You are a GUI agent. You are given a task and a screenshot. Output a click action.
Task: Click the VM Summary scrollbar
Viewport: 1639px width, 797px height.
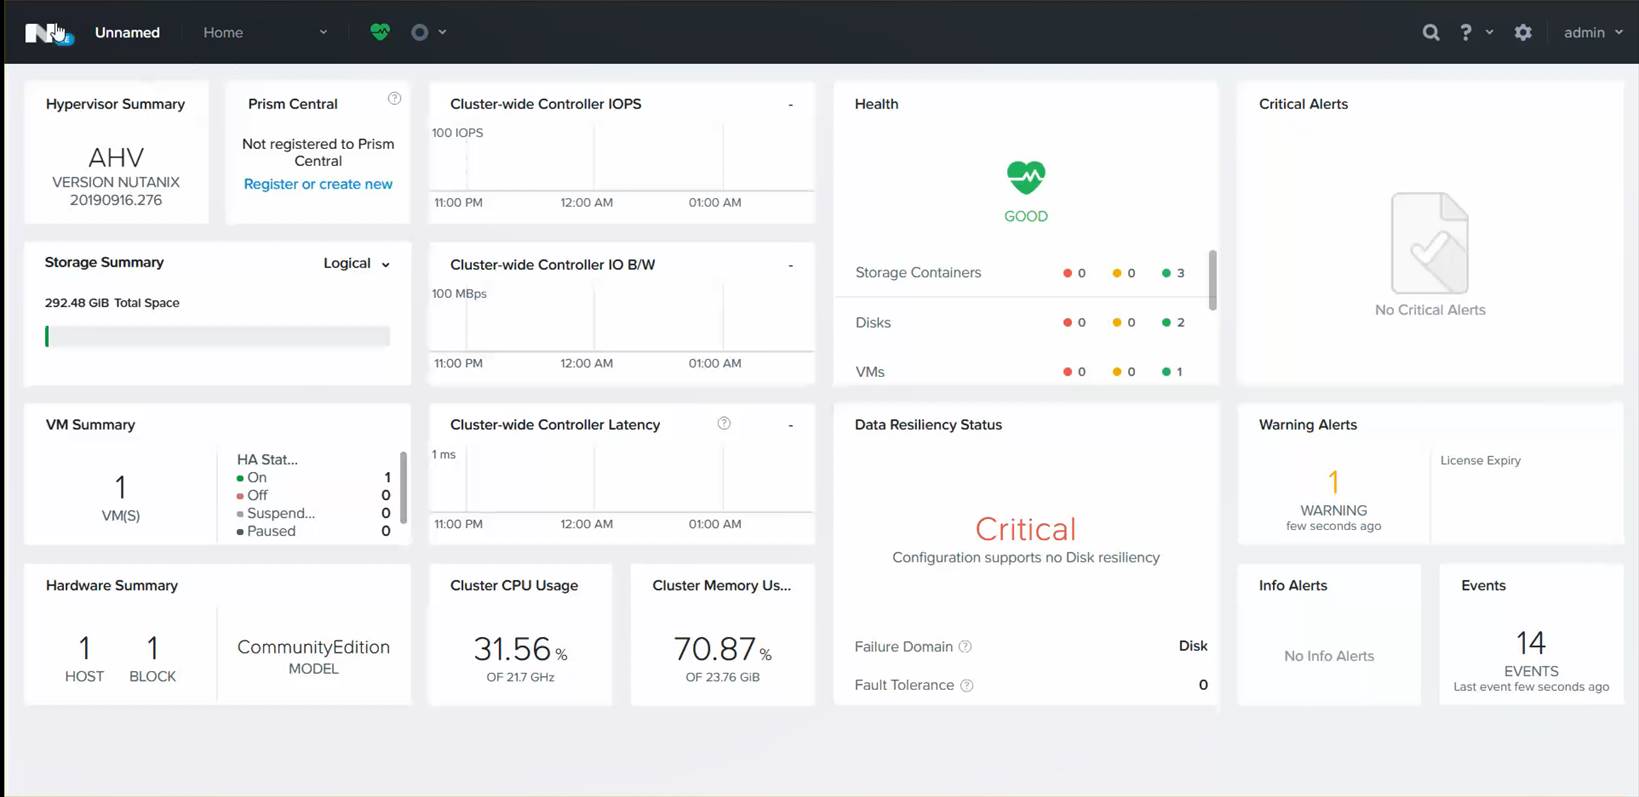403,487
